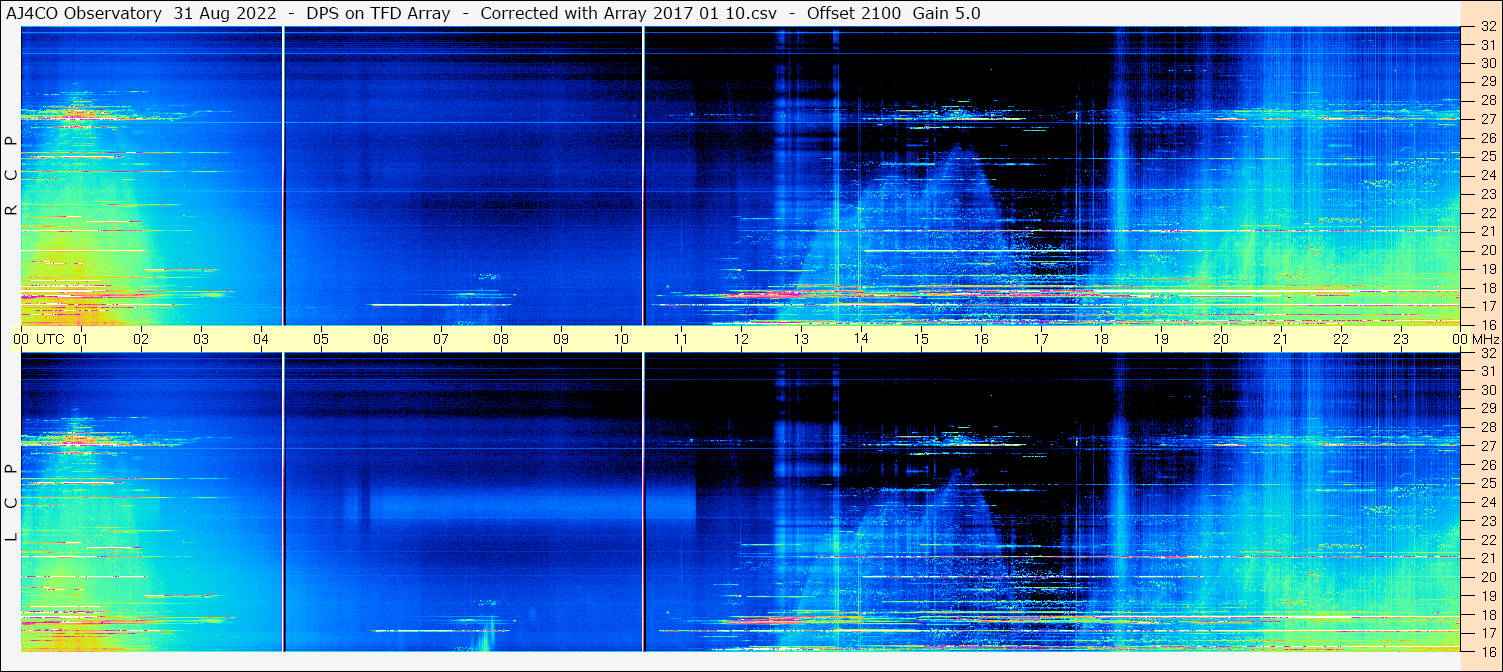This screenshot has height=672, width=1503.
Task: Click hour 17 on the UTC time axis
Action: pyautogui.click(x=1041, y=339)
